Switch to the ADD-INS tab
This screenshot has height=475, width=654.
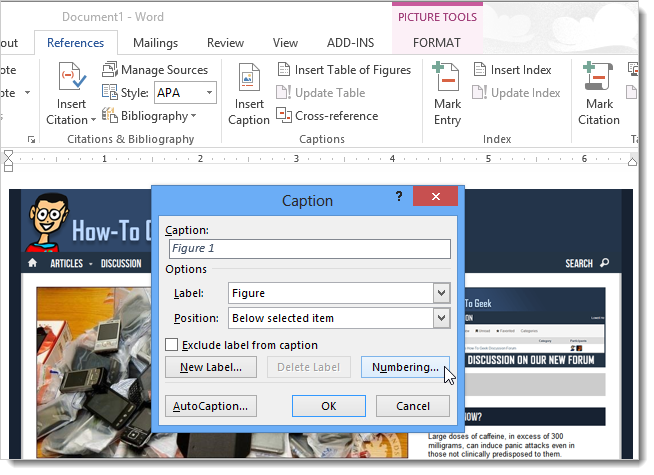pyautogui.click(x=350, y=43)
